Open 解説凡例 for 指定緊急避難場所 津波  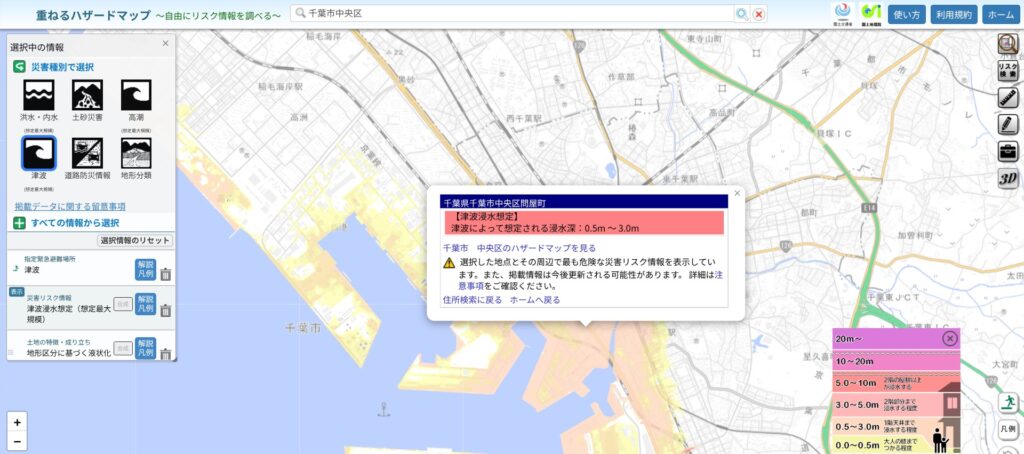(x=146, y=269)
